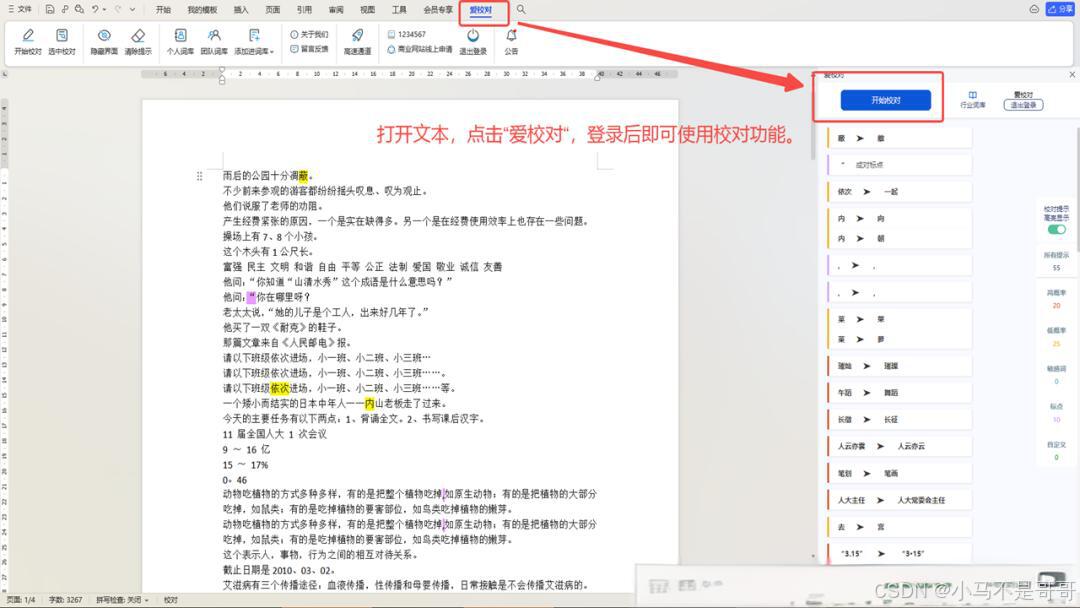Filter by 敏感词 count
This screenshot has width=1080, height=608.
point(1056,375)
